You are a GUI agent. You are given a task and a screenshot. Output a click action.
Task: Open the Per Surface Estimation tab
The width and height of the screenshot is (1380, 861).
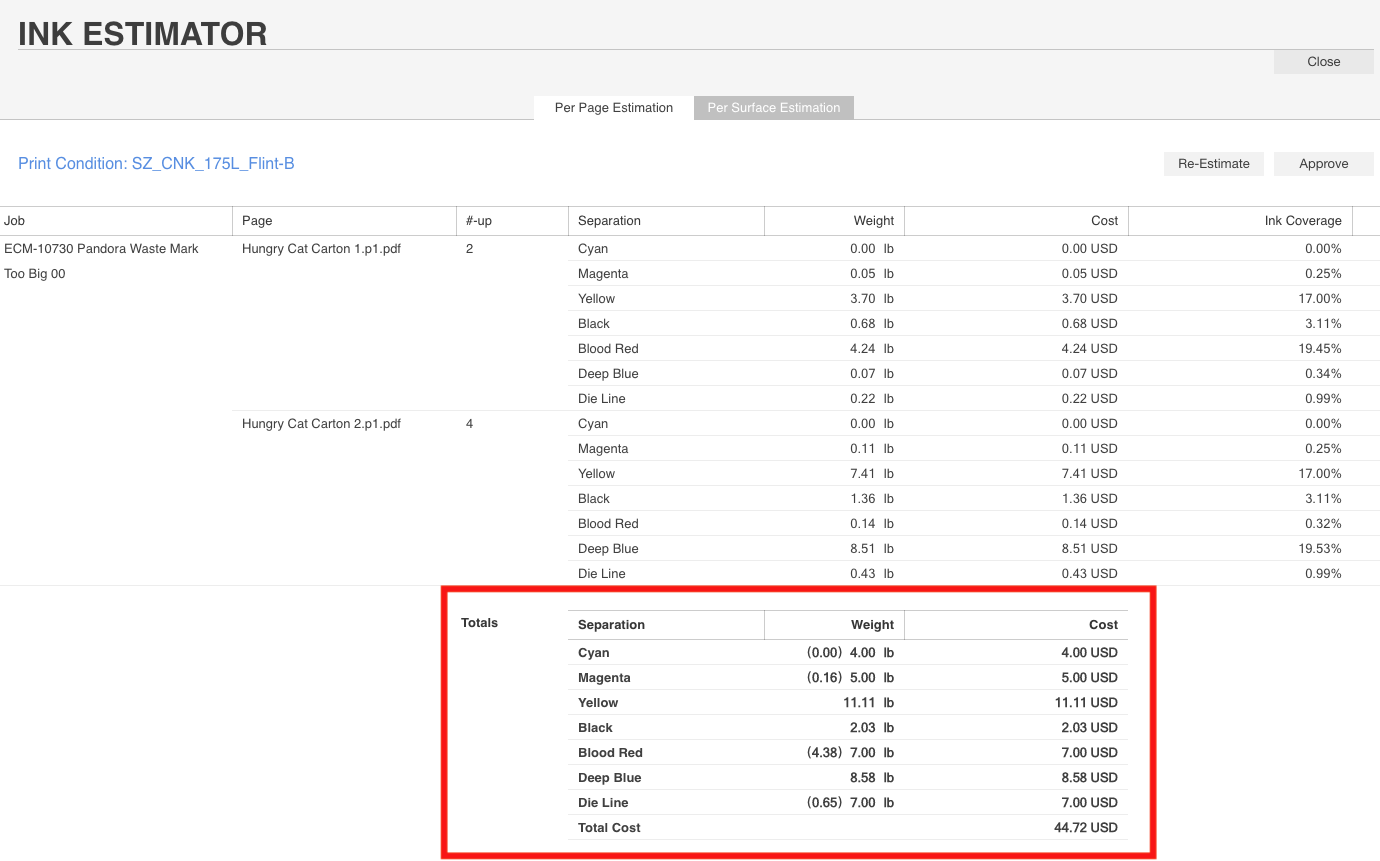coord(774,108)
